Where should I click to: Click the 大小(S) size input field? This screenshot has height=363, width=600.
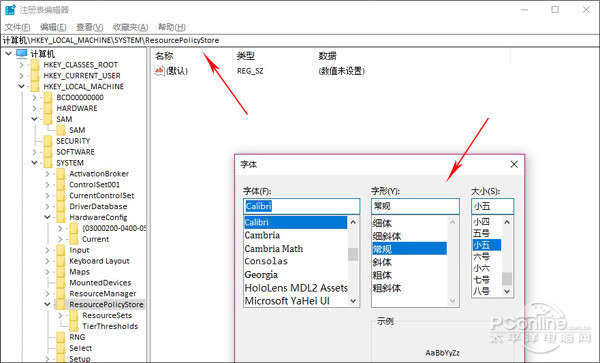pyautogui.click(x=492, y=206)
